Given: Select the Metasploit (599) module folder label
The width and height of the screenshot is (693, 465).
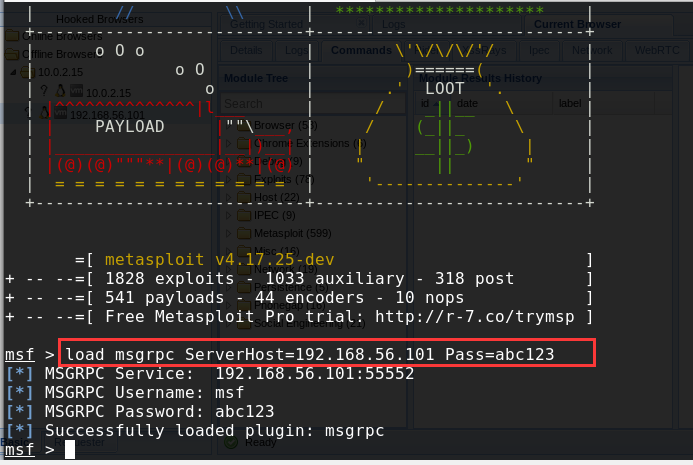Looking at the screenshot, I should (293, 233).
